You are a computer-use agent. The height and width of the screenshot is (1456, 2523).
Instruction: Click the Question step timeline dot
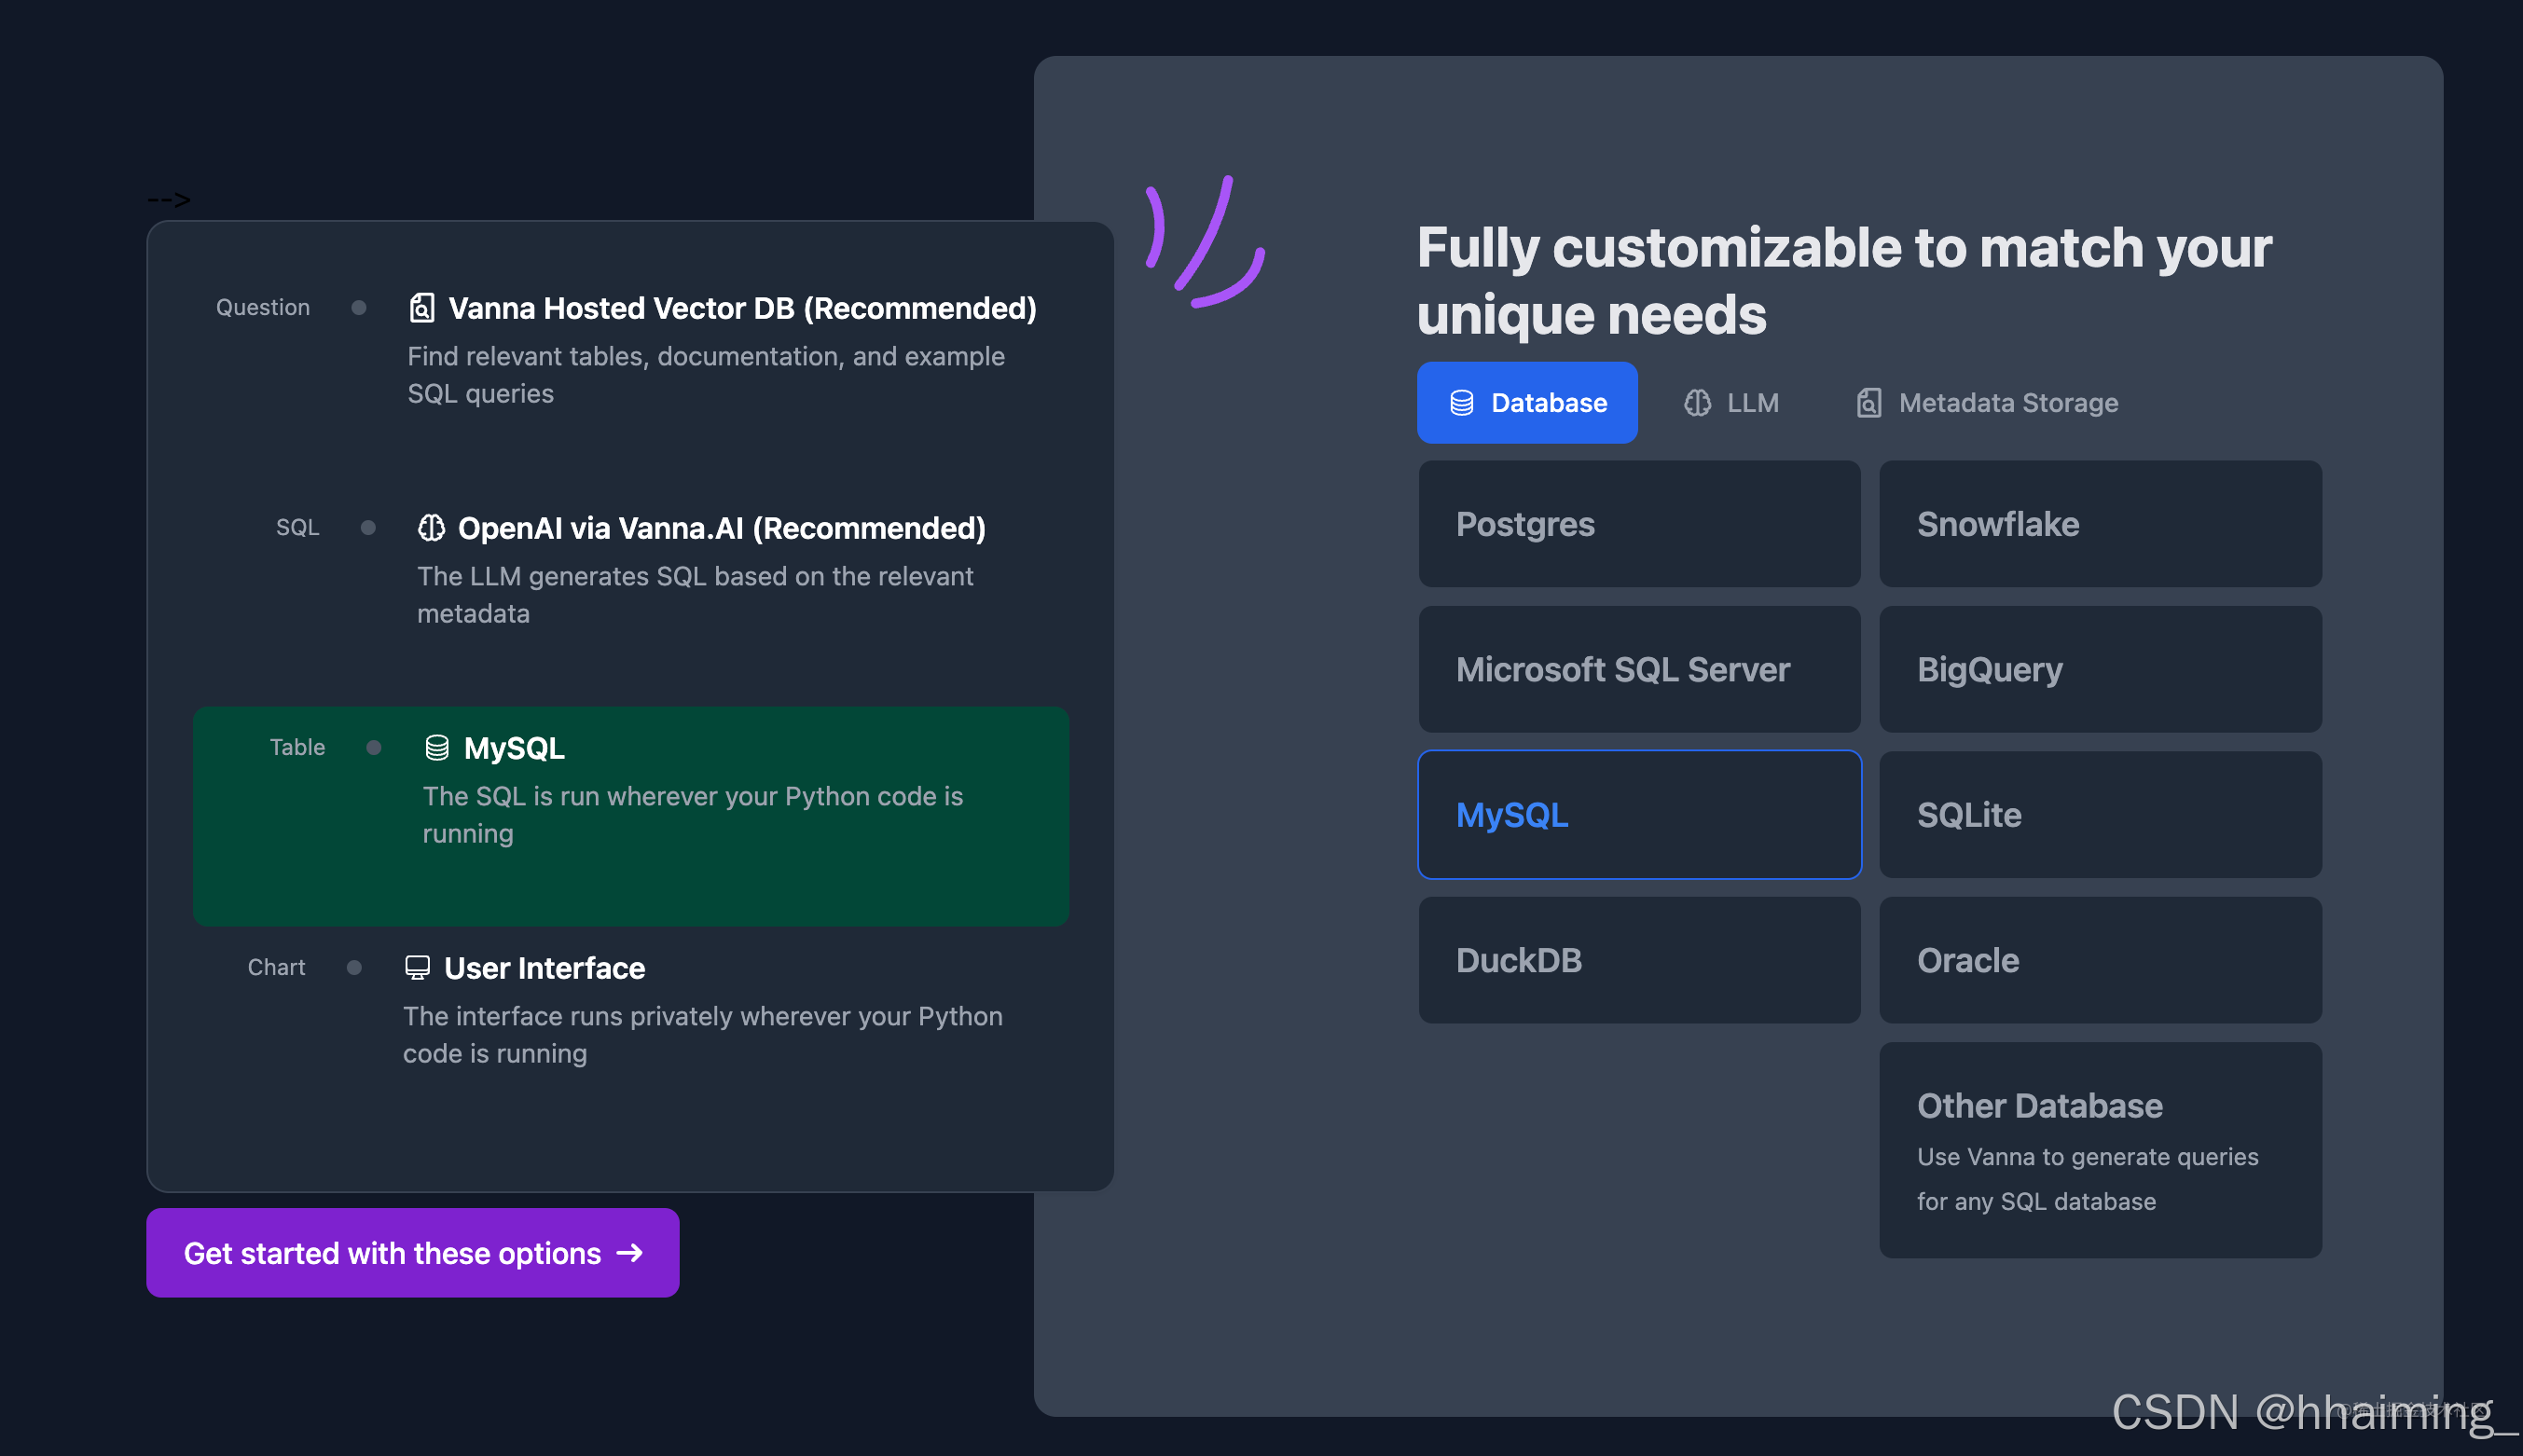pyautogui.click(x=359, y=308)
